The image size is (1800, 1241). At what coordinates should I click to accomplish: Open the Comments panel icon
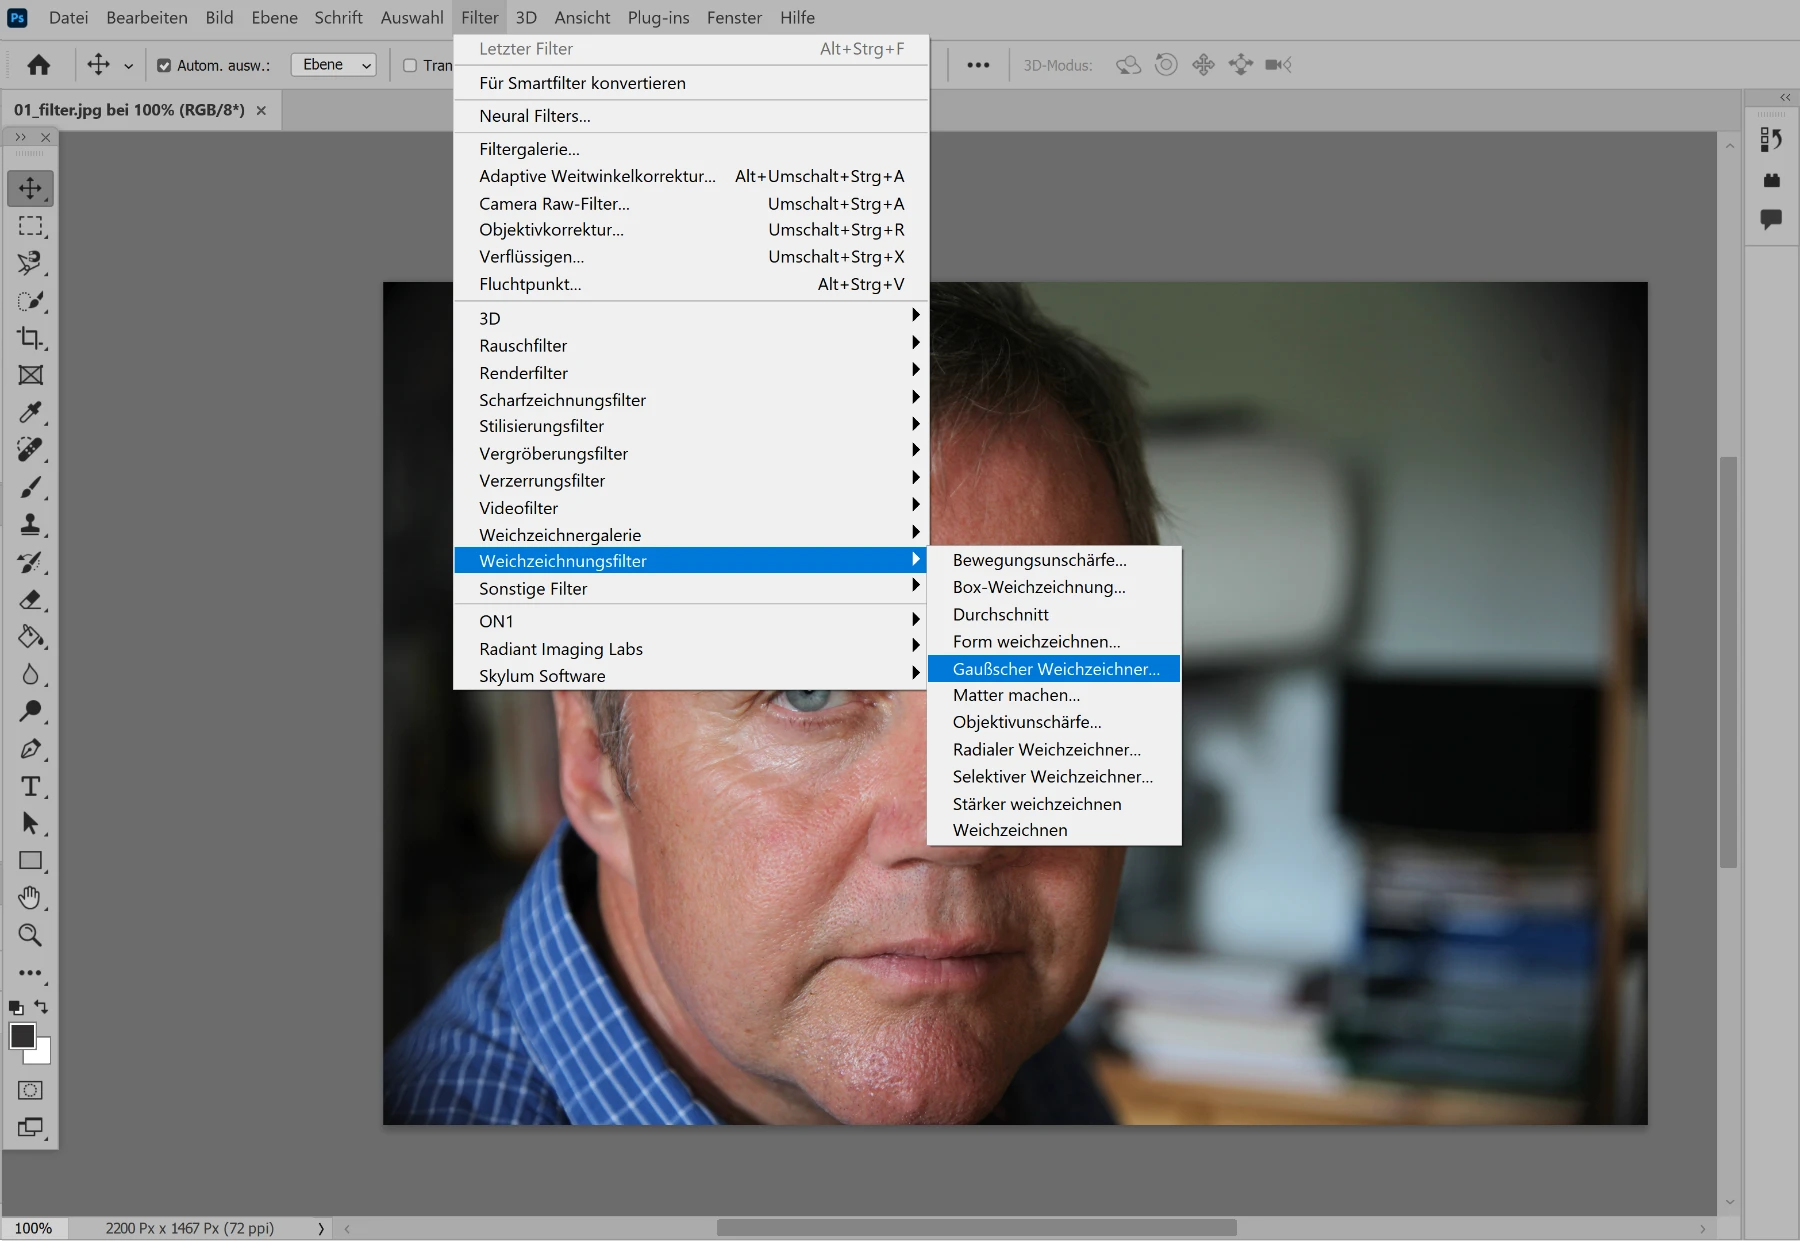tap(1771, 219)
